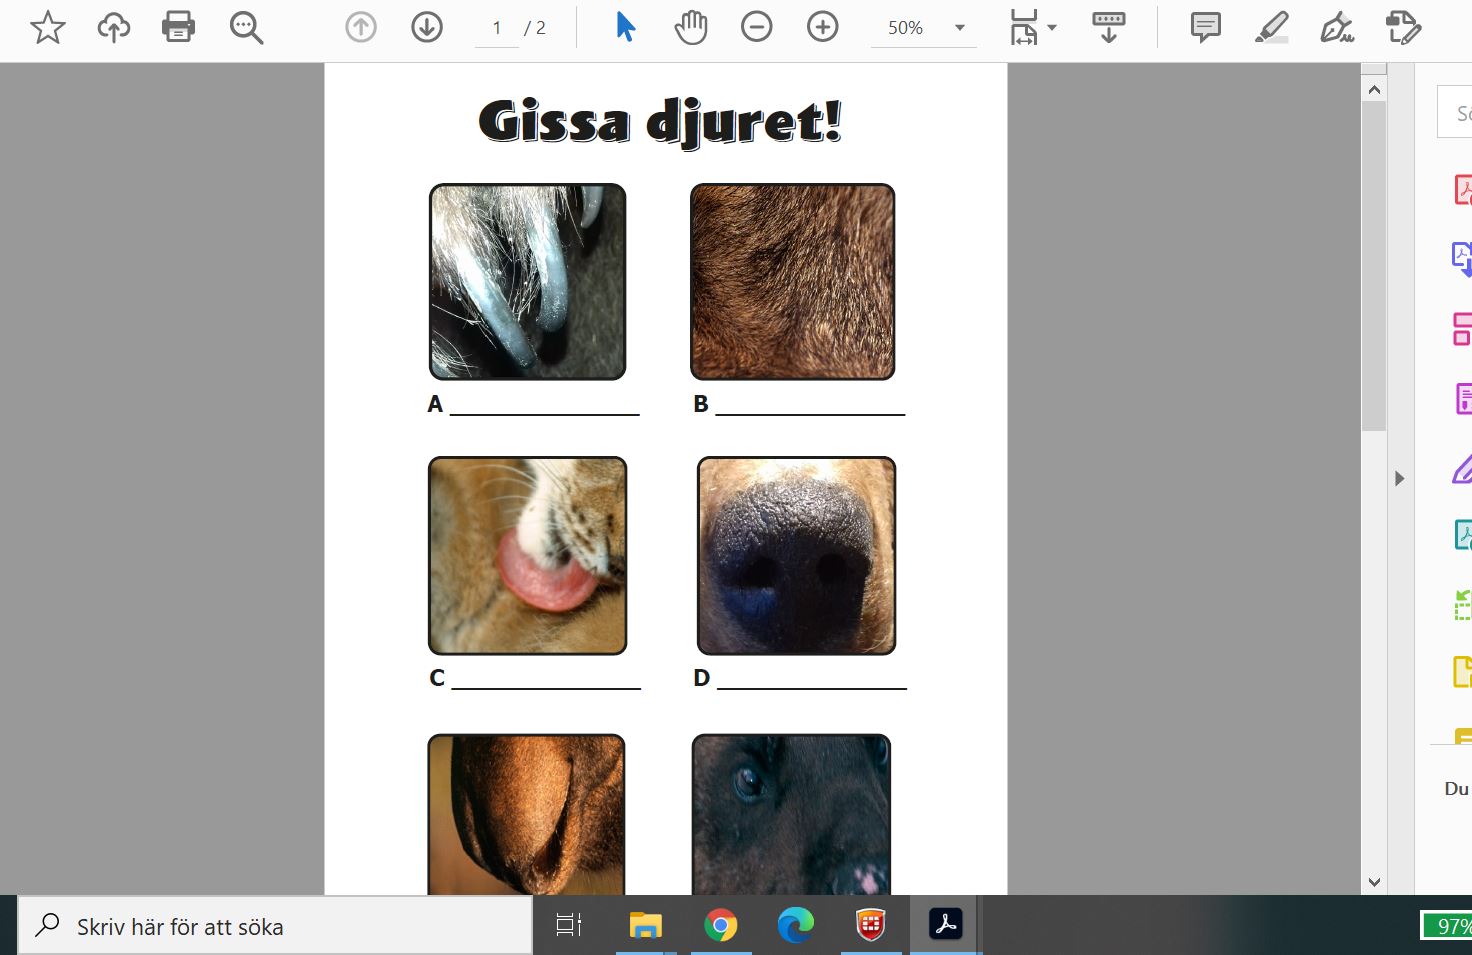Open the Fill & Sign tool
This screenshot has height=955, width=1472.
tap(1336, 27)
